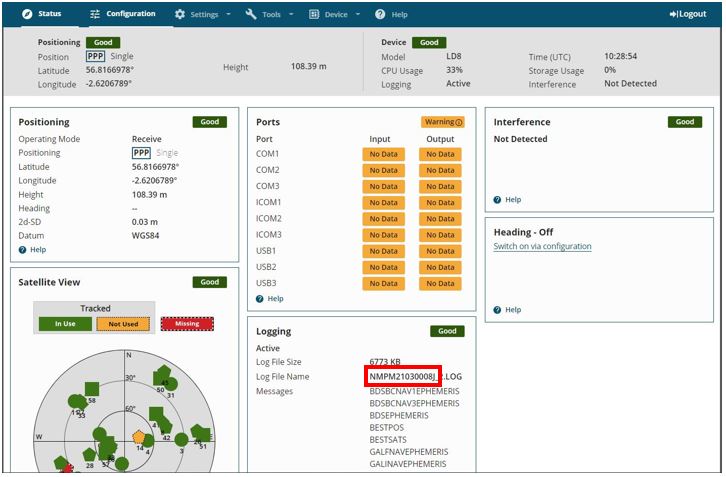Open the Configuration tab
726x477 pixels.
click(123, 14)
